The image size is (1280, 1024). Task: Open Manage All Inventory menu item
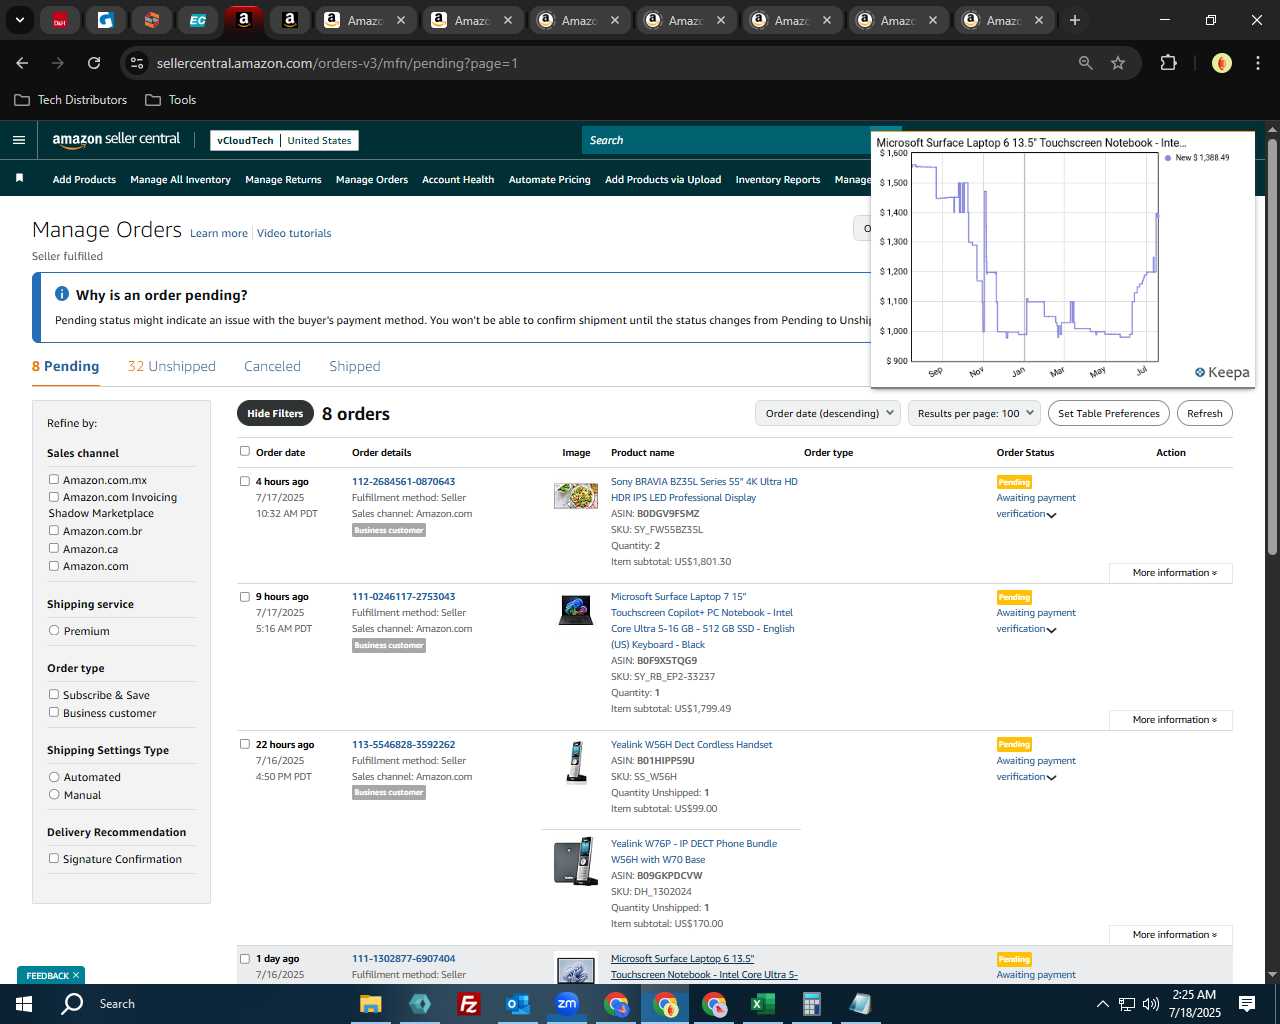180,179
